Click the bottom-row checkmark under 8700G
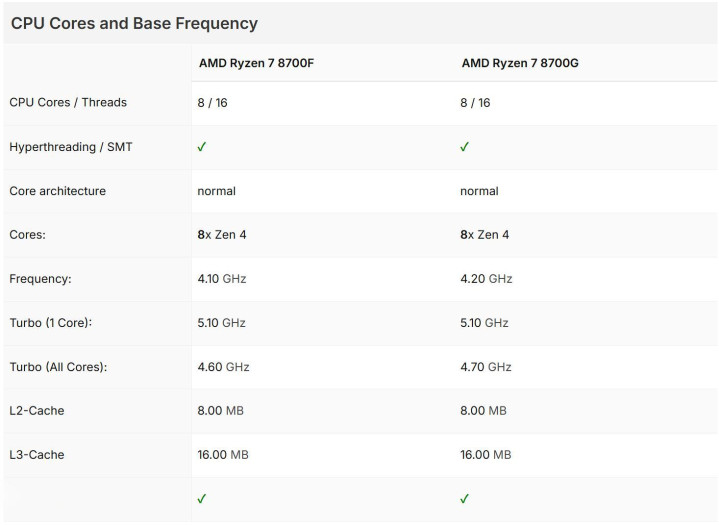The height and width of the screenshot is (525, 719). (x=464, y=498)
